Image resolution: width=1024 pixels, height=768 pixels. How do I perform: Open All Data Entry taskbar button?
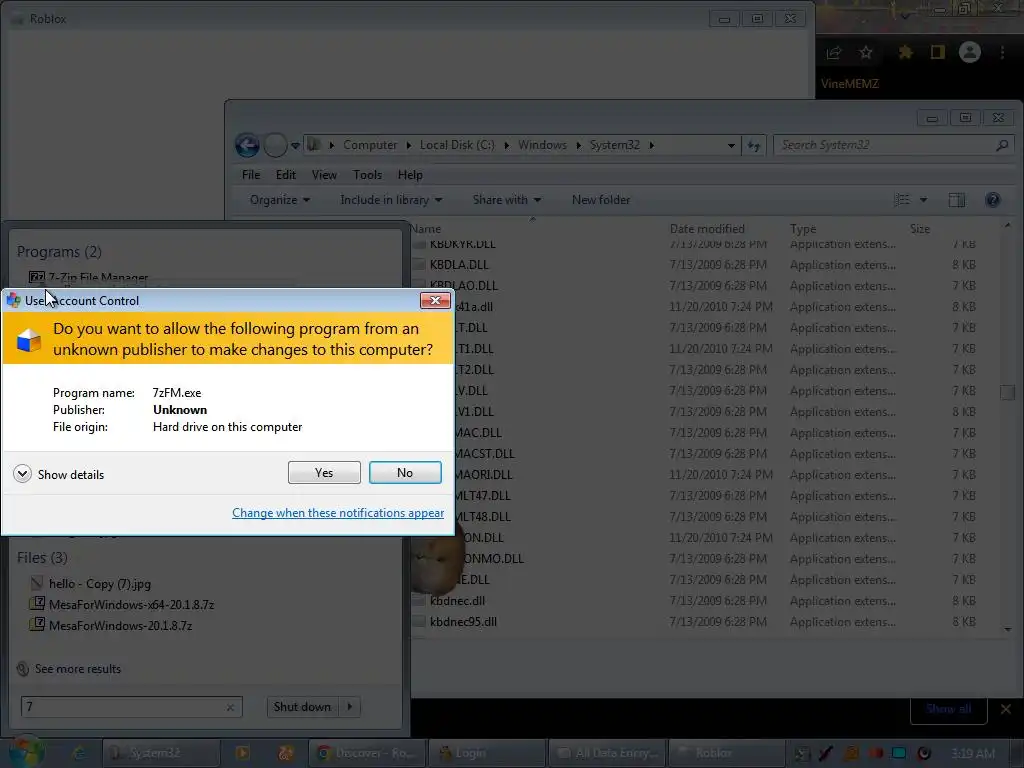(607, 753)
